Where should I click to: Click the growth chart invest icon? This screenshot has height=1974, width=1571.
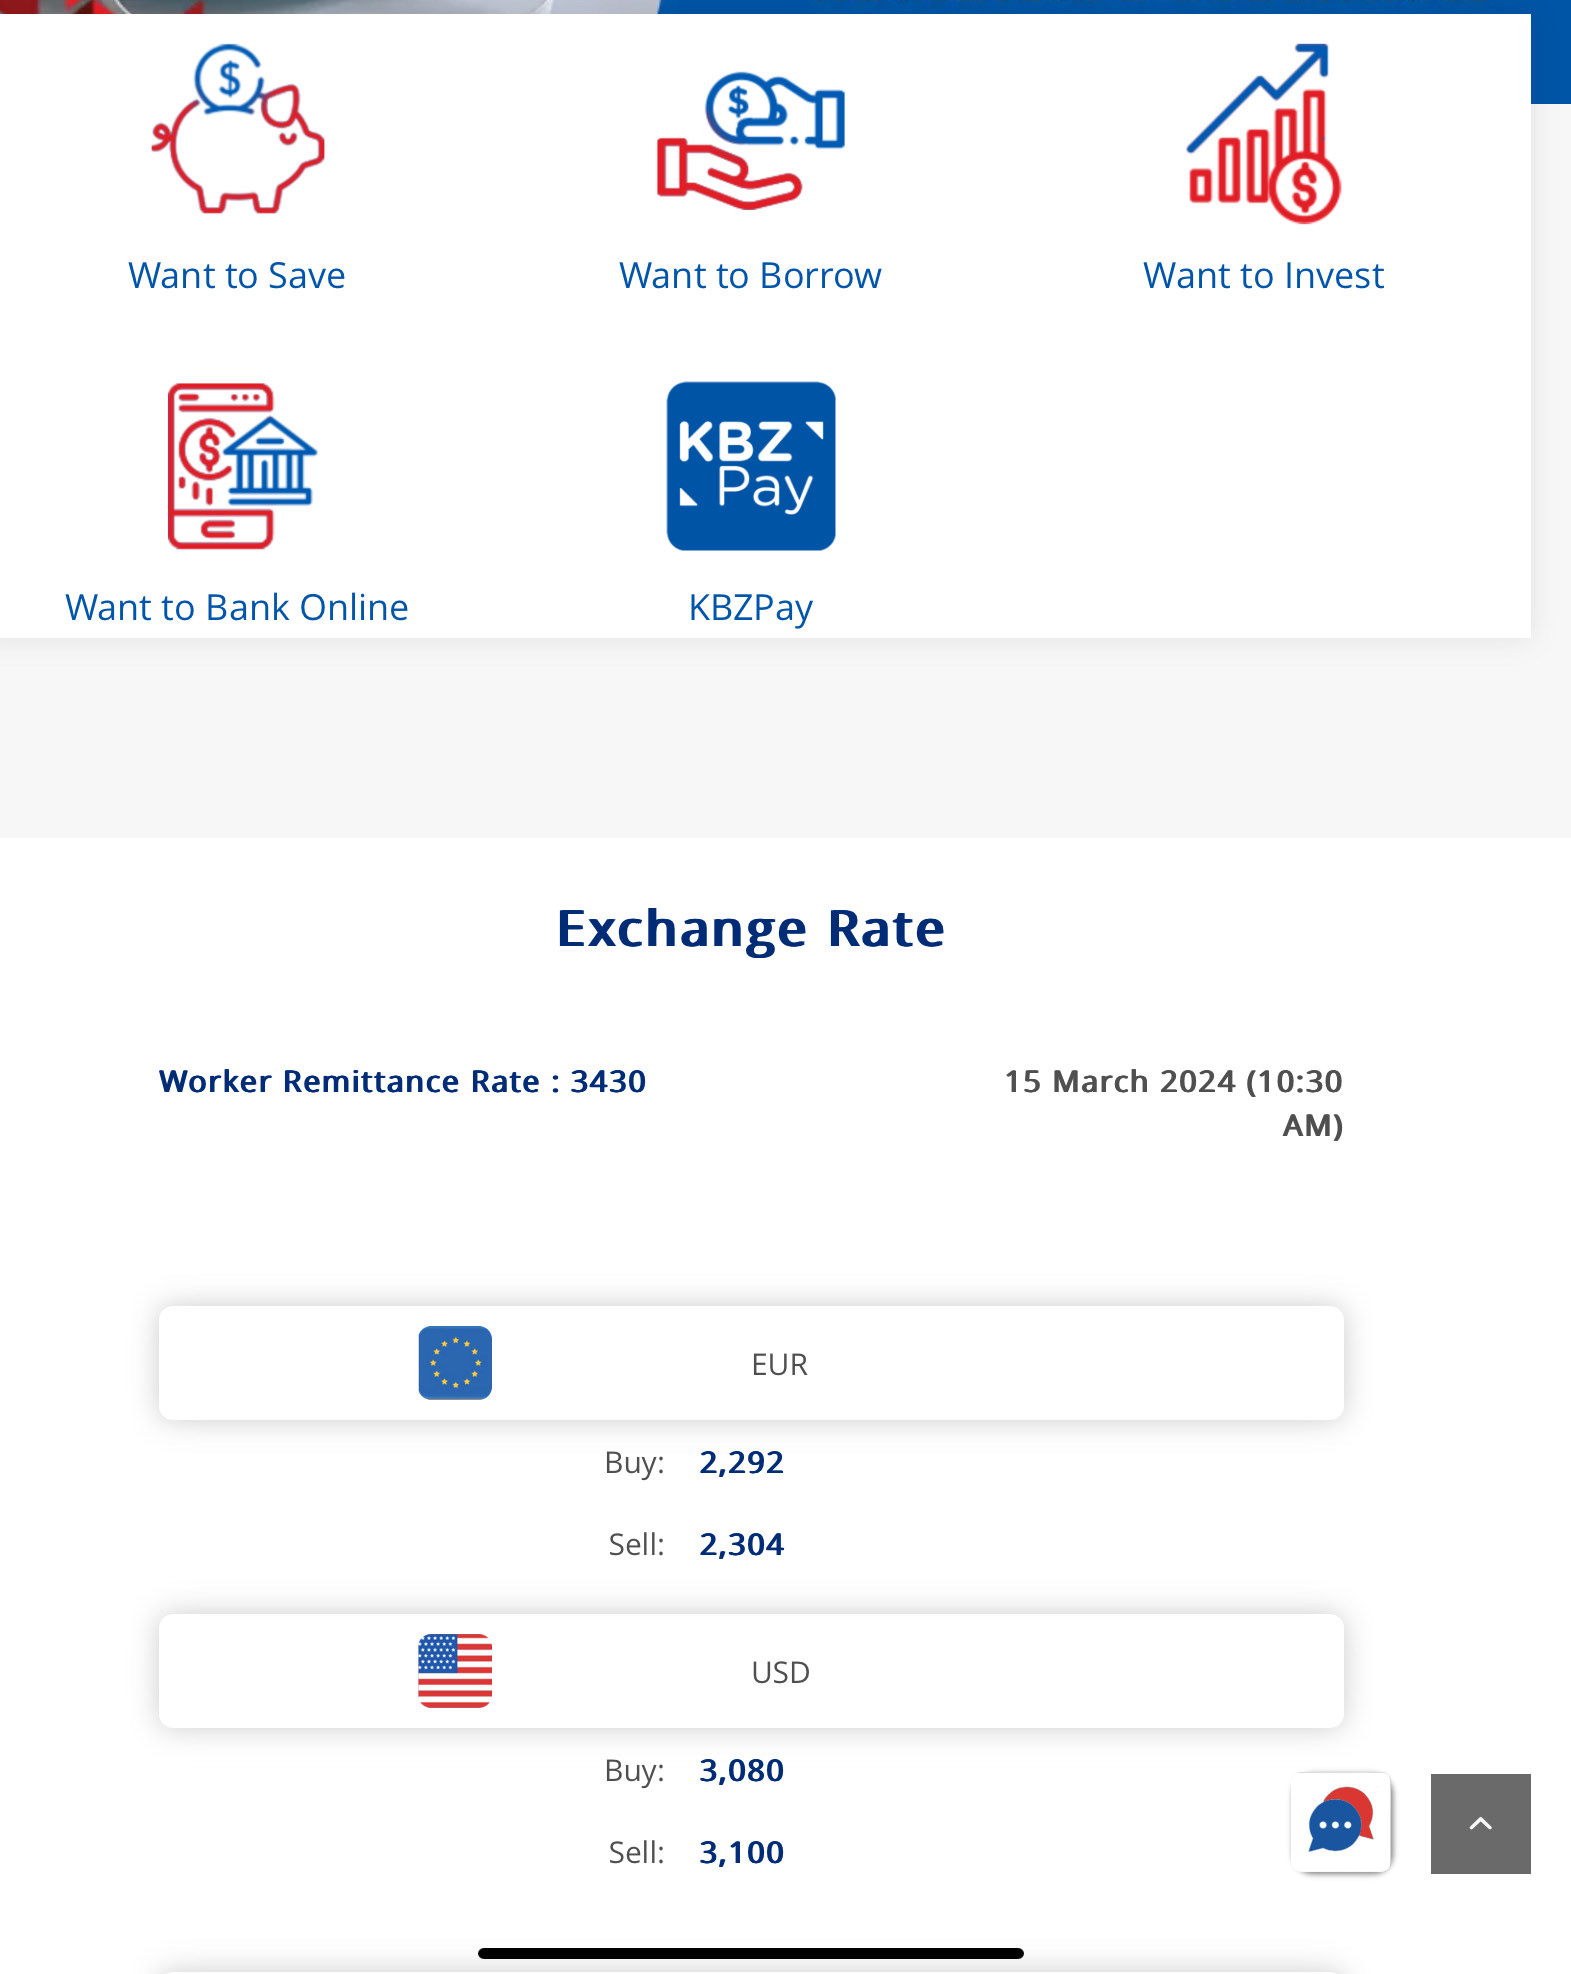point(1263,134)
